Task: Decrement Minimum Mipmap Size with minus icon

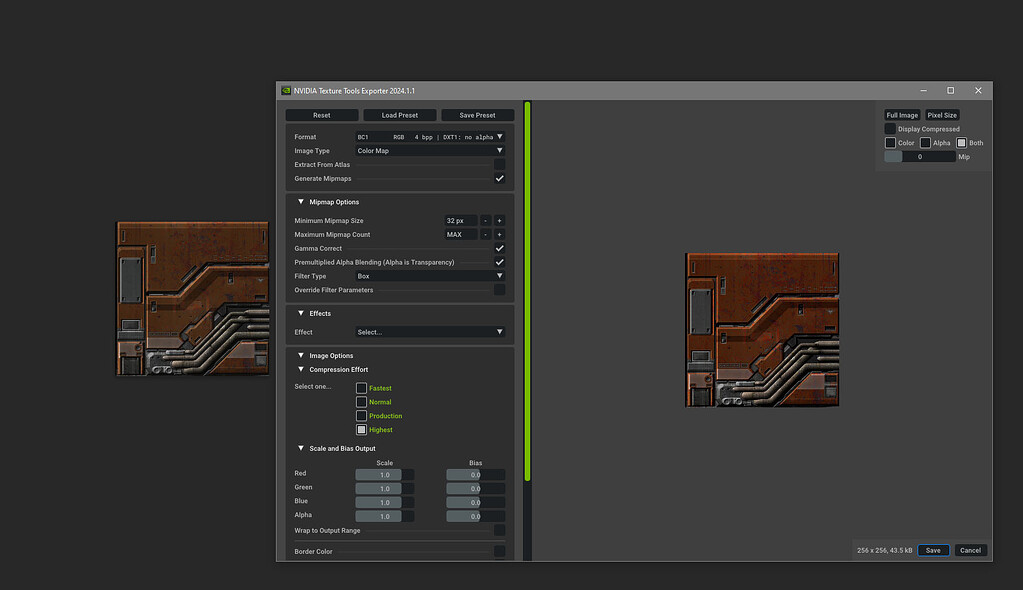Action: [x=486, y=220]
